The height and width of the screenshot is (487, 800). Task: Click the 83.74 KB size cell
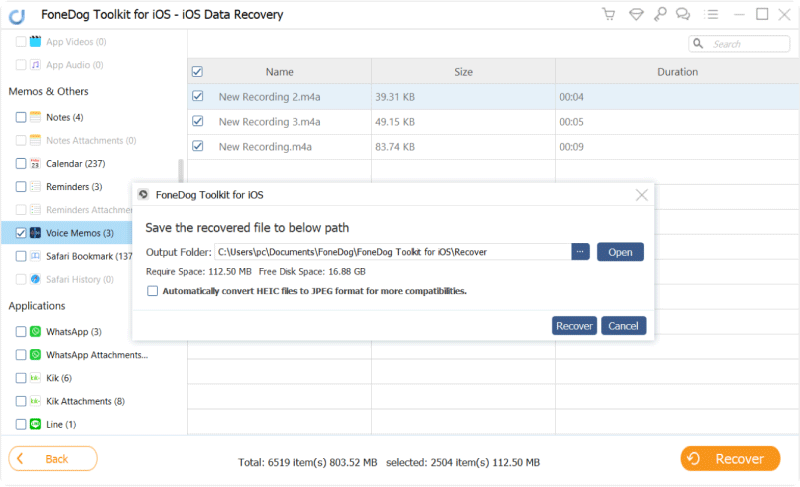395,147
